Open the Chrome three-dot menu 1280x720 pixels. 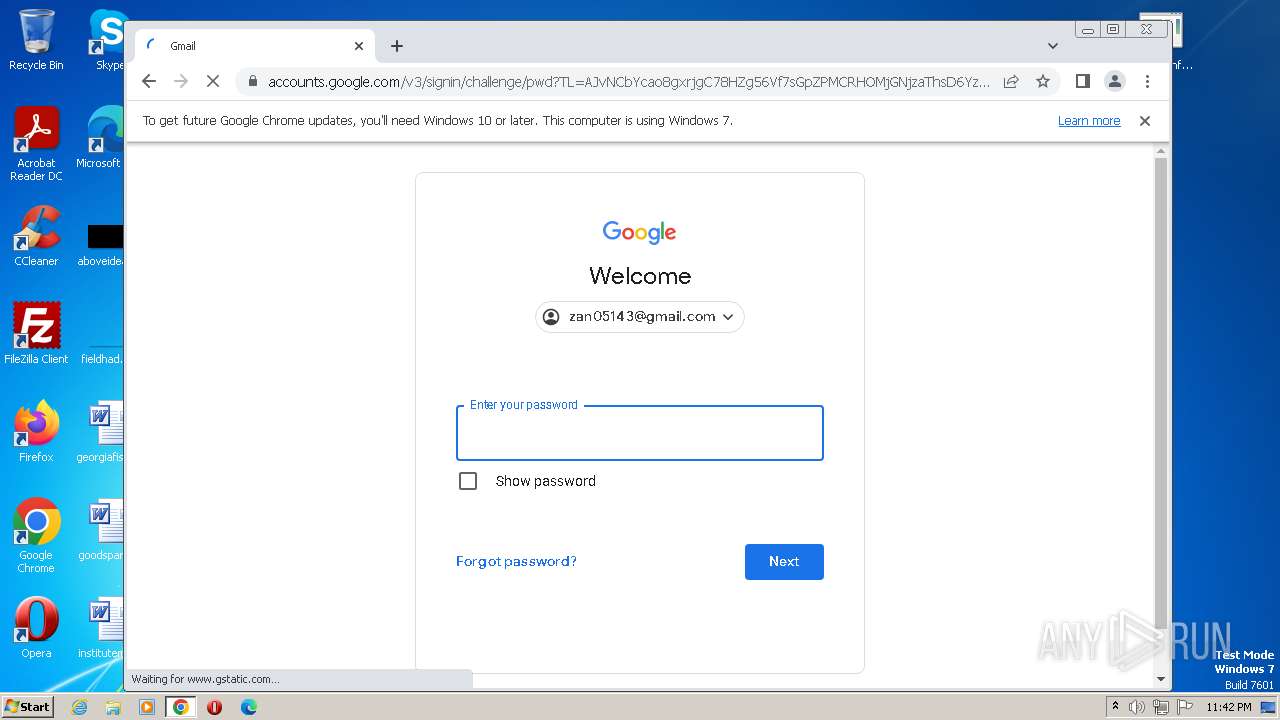pyautogui.click(x=1147, y=81)
